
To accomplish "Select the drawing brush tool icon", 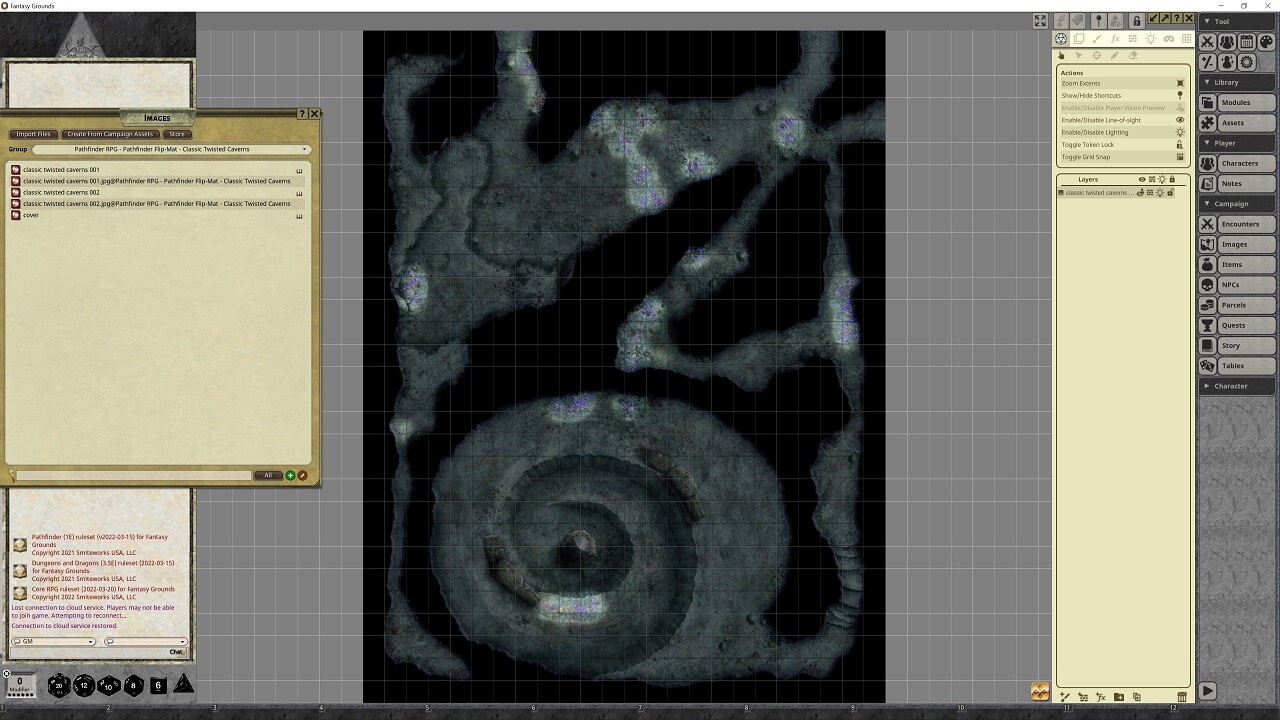I will click(x=1096, y=38).
